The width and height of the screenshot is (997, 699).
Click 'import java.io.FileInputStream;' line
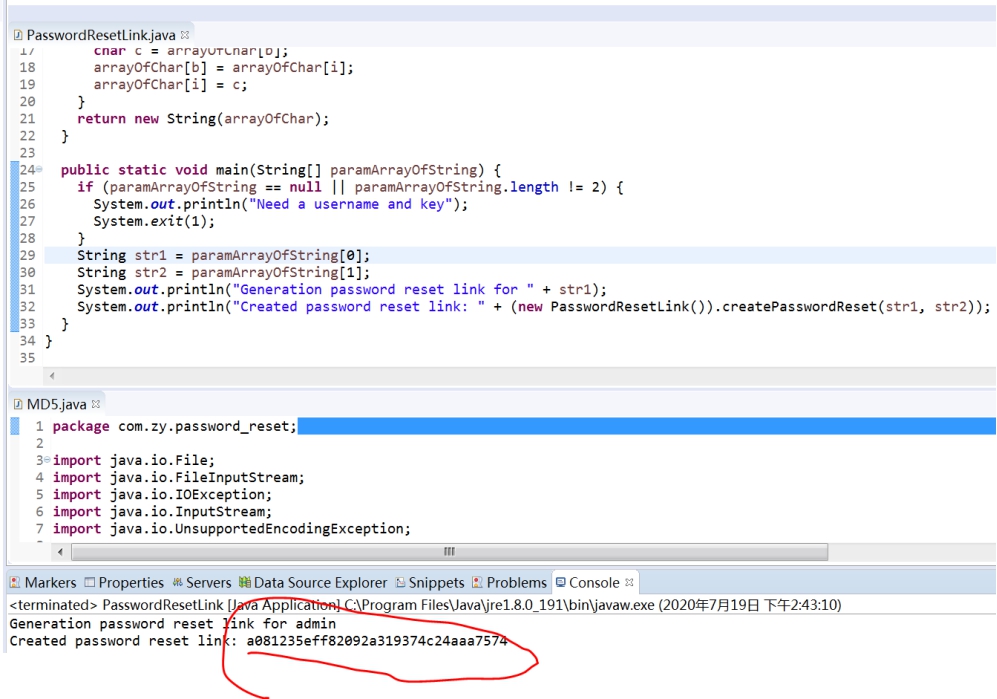[179, 478]
